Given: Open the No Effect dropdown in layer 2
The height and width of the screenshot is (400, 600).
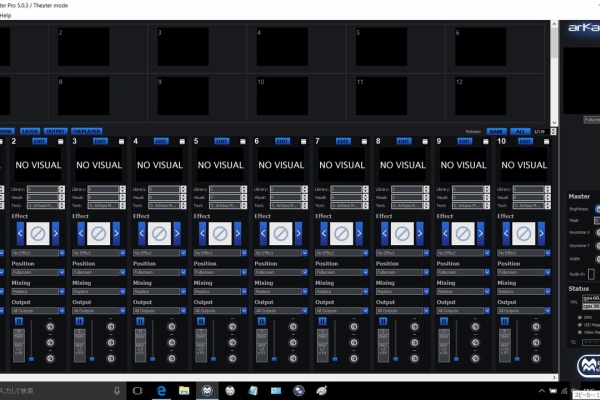Looking at the screenshot, I should [38, 253].
